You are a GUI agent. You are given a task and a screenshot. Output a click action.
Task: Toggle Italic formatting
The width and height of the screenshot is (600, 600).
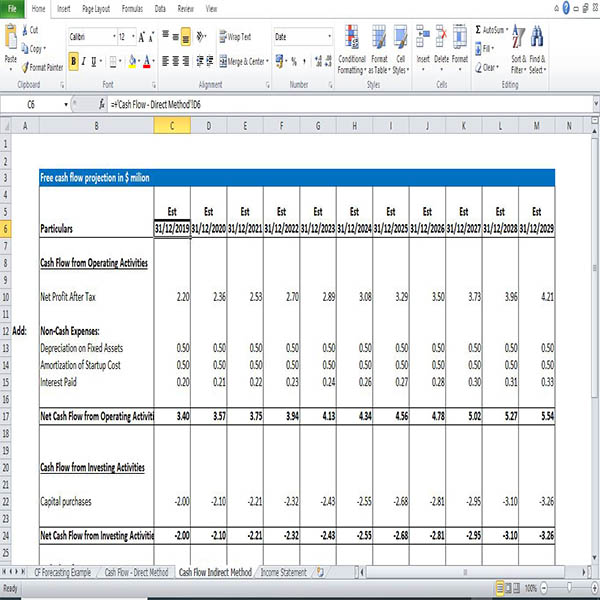click(x=84, y=61)
